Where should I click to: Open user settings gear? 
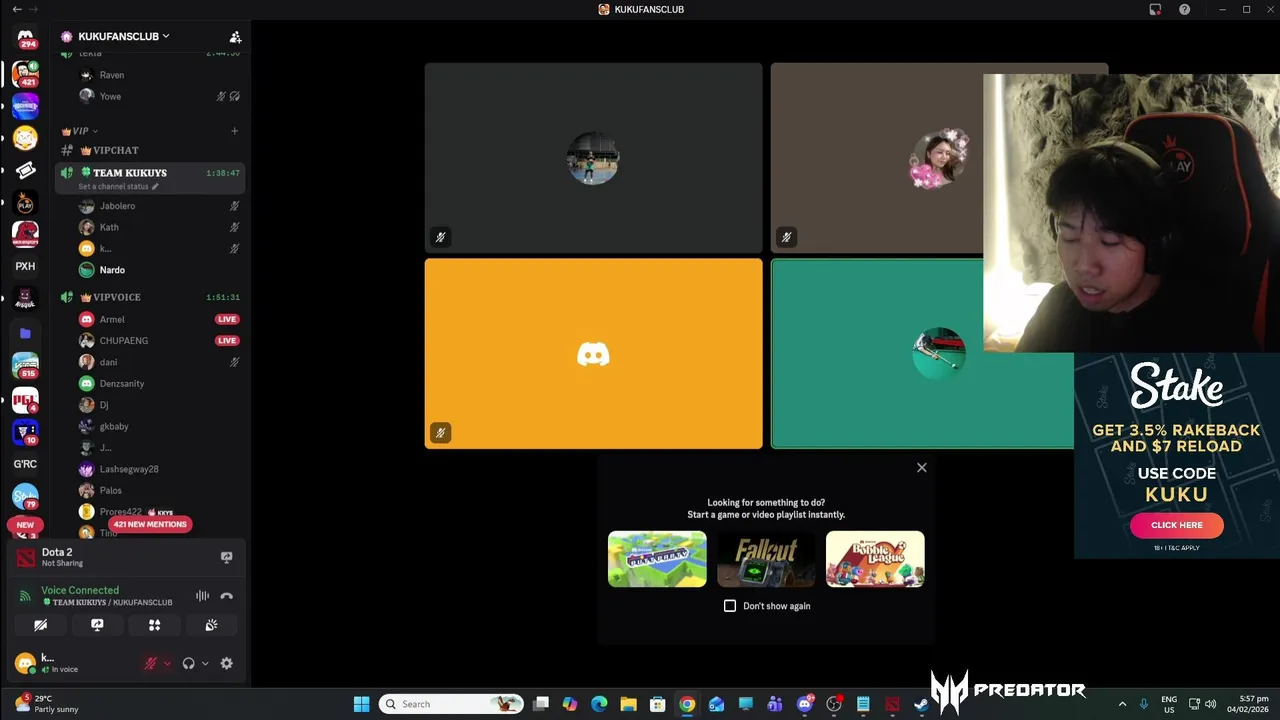click(x=226, y=663)
